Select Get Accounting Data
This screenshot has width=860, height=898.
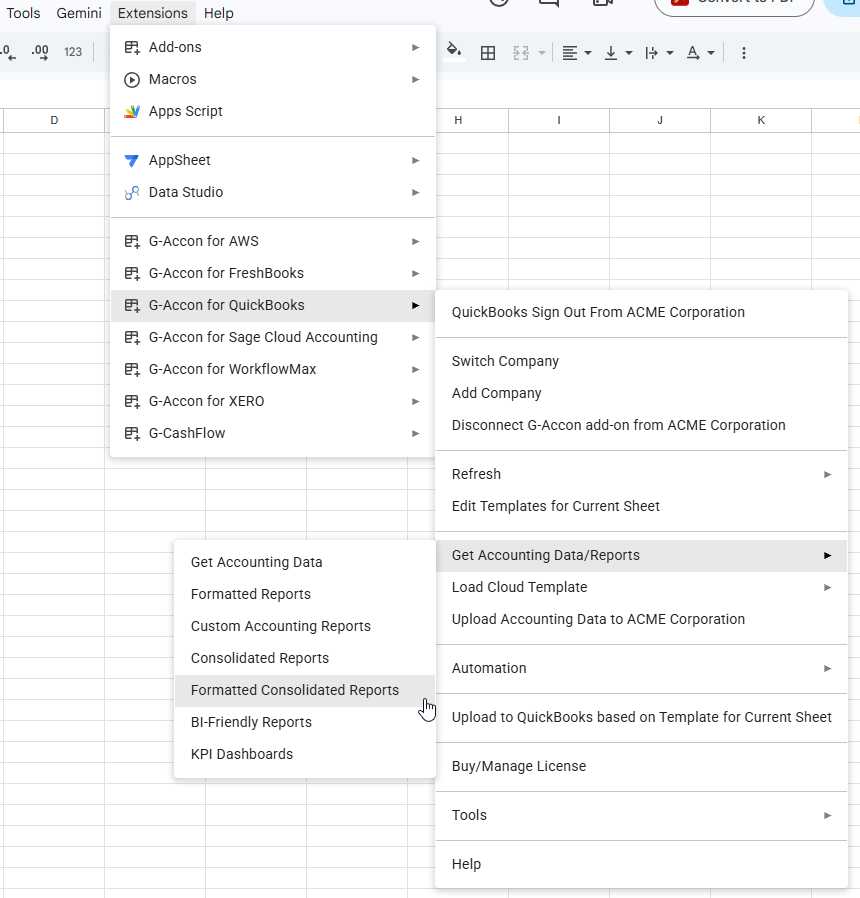305,562
